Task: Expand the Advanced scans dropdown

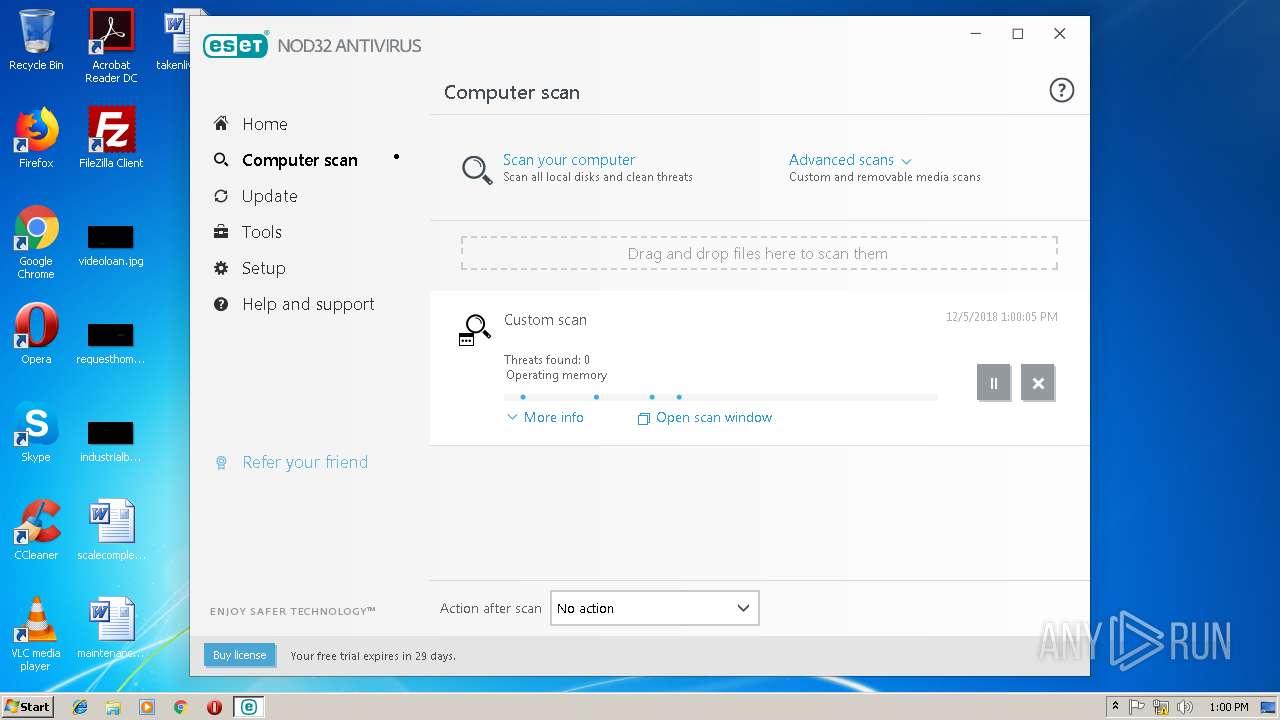Action: 850,159
